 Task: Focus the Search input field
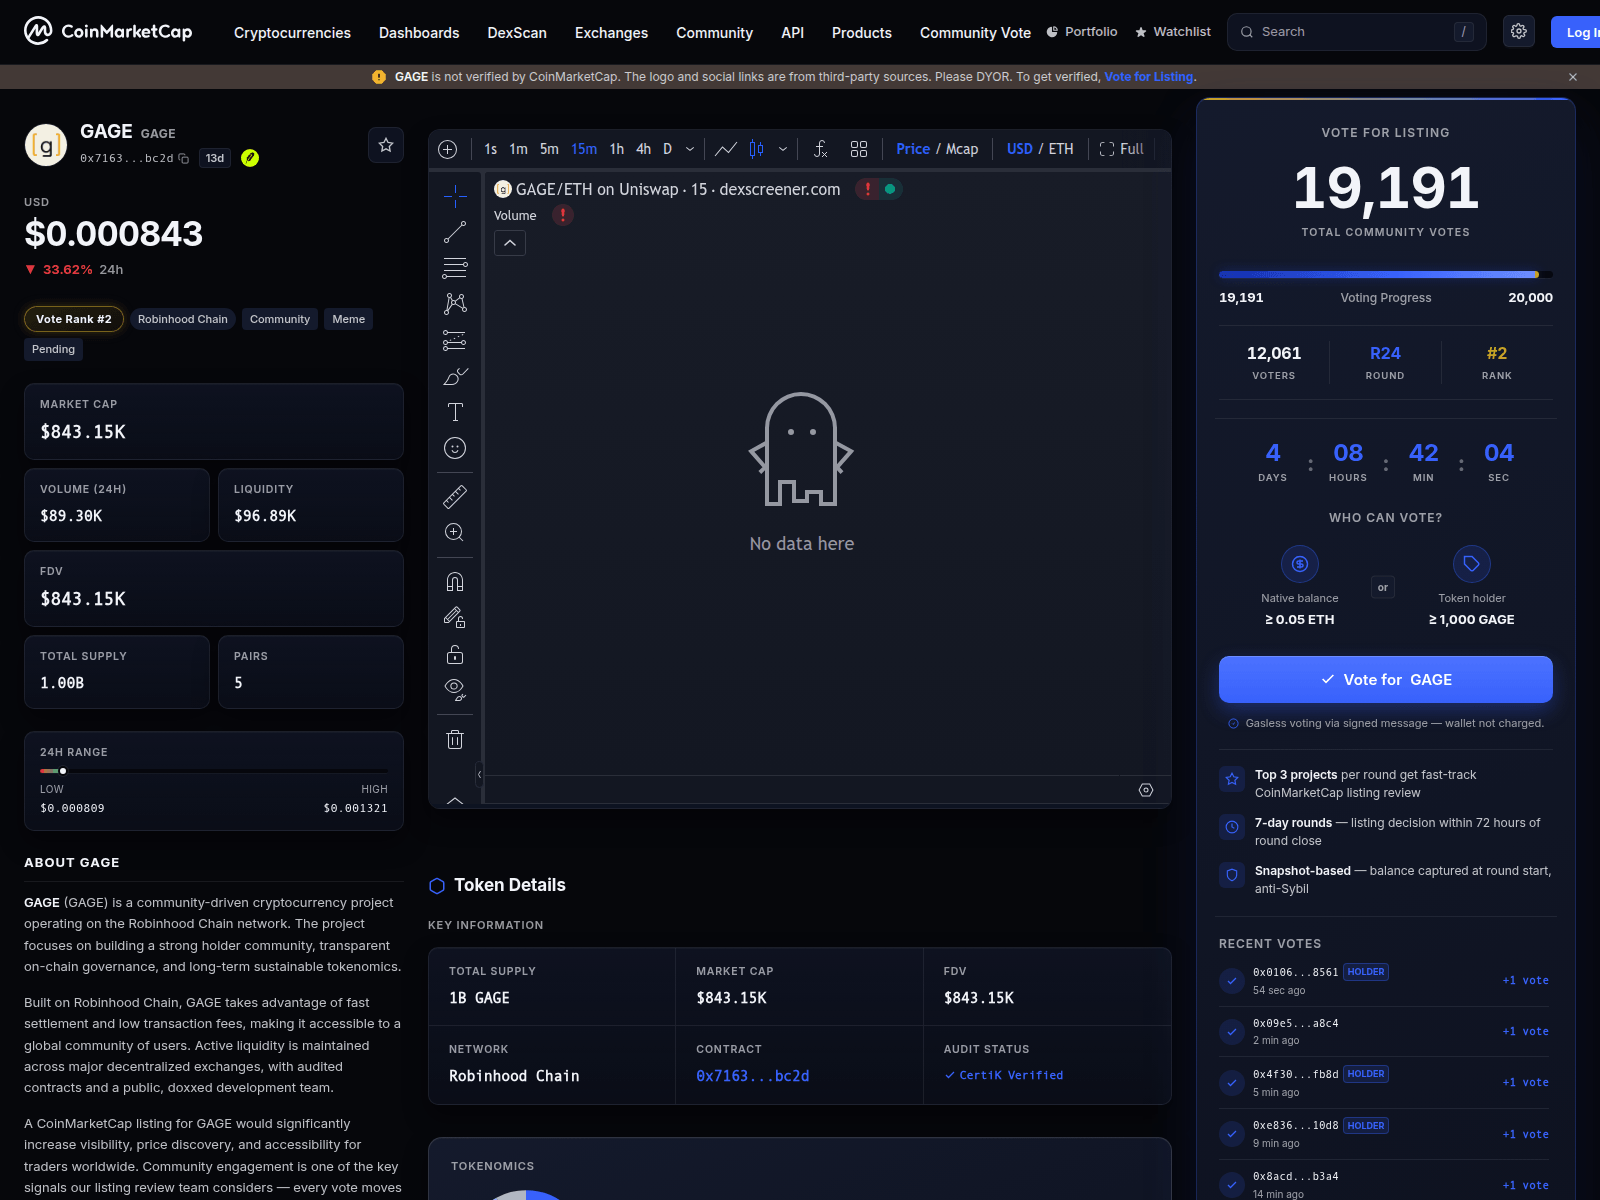click(x=1356, y=32)
